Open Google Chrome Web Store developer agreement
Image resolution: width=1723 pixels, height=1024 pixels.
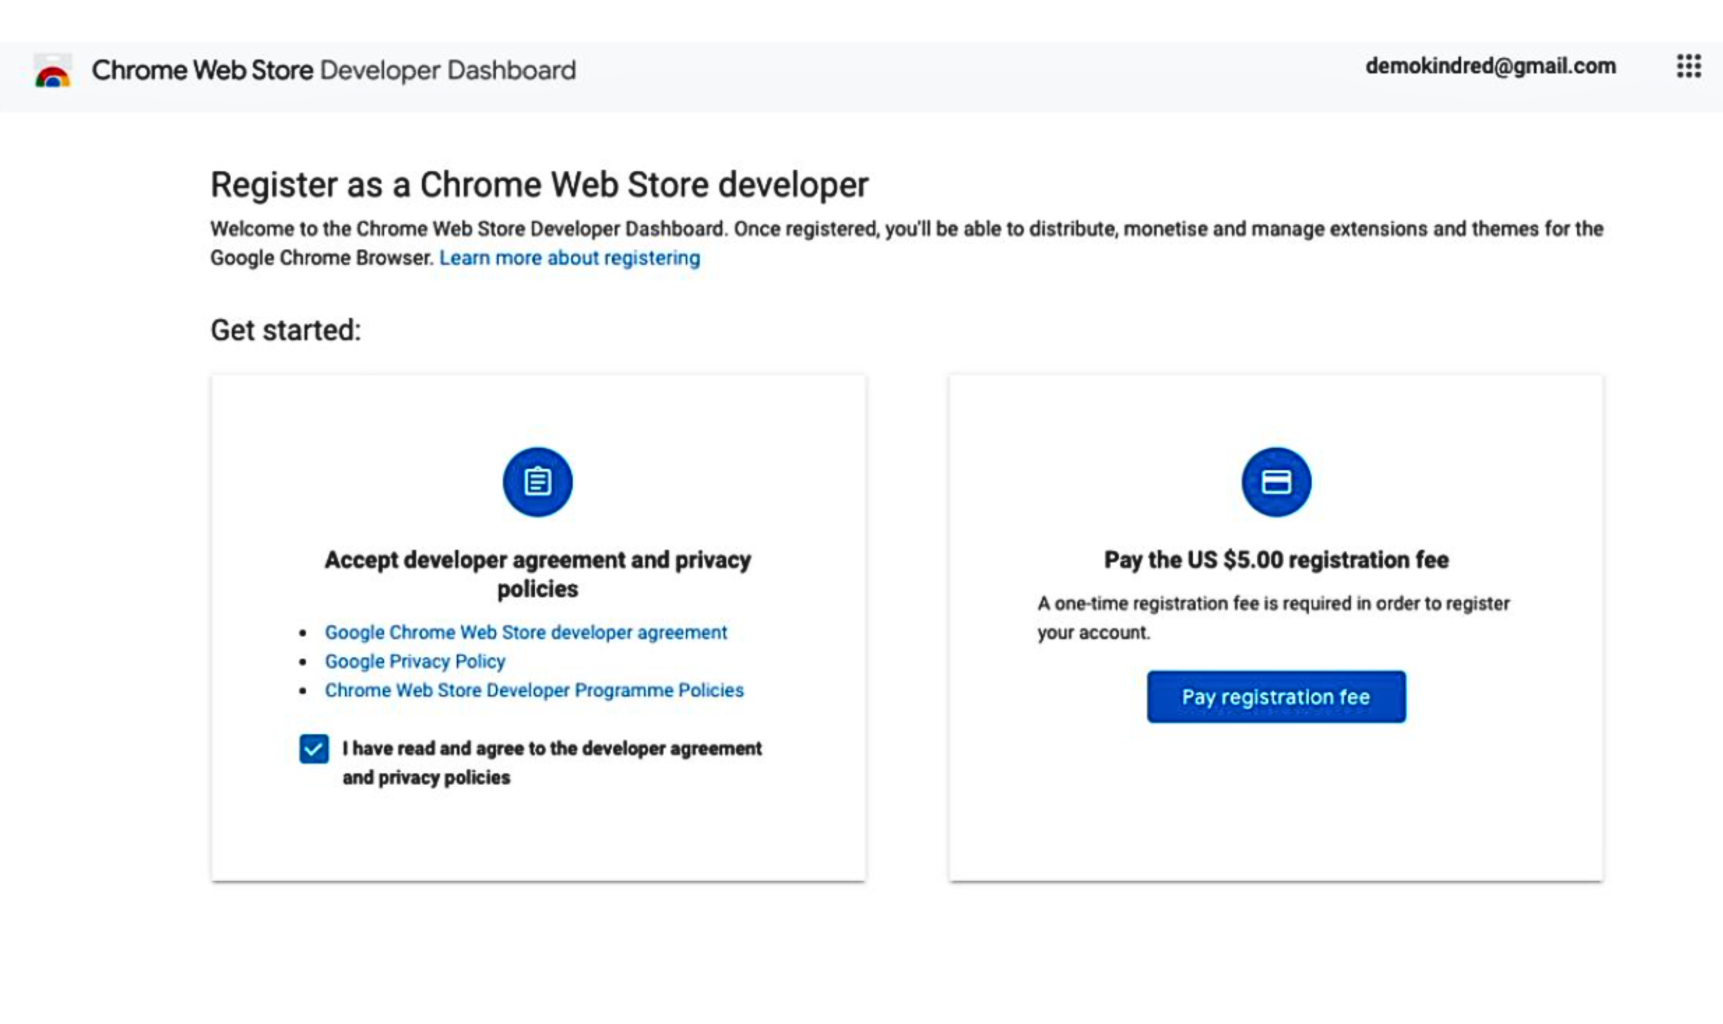pos(526,632)
